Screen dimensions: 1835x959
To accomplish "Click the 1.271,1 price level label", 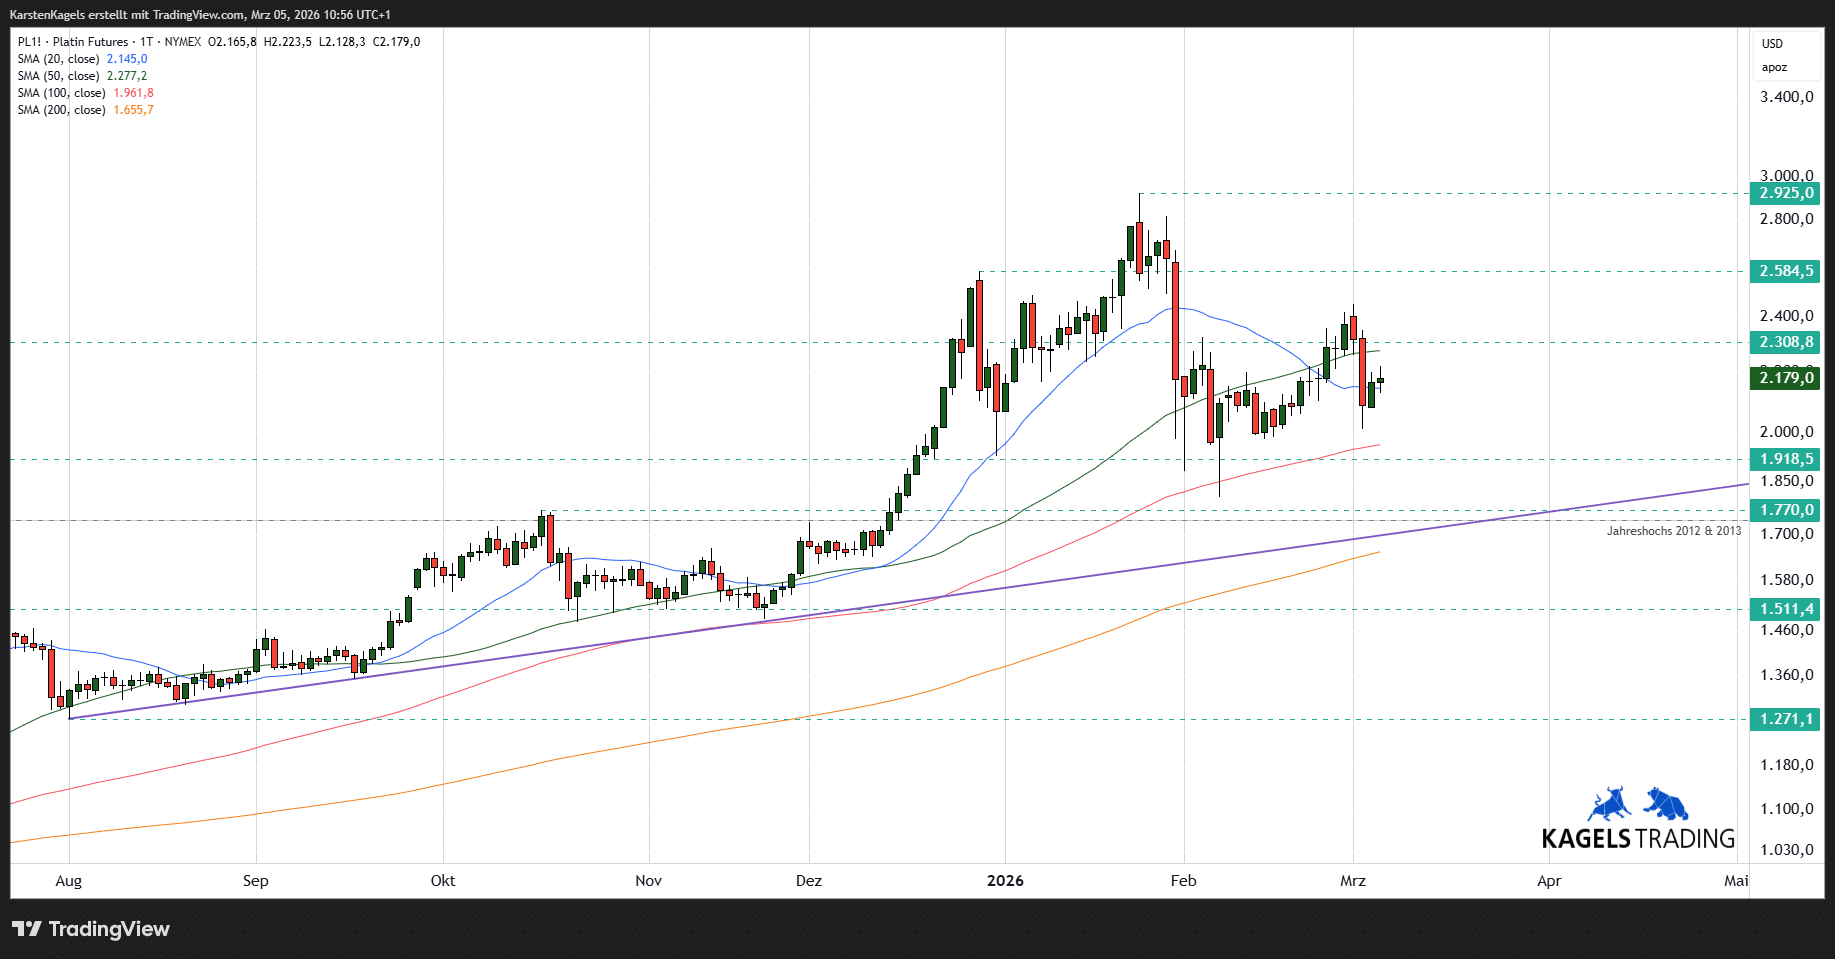I will pos(1785,719).
